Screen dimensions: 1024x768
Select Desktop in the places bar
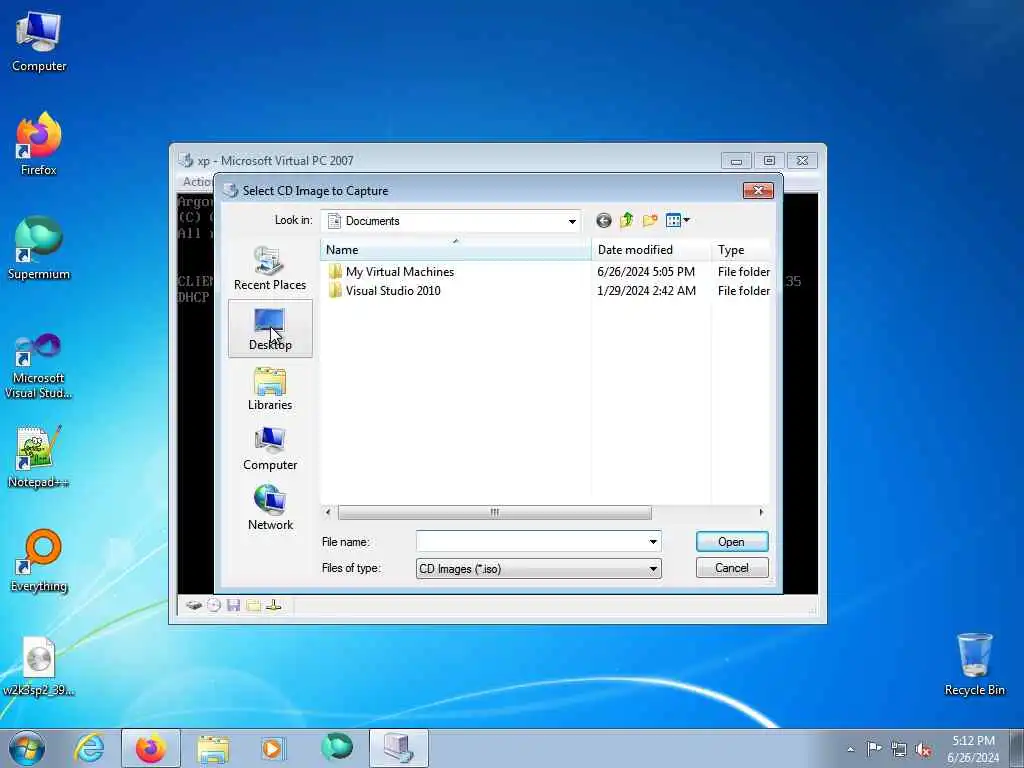270,328
